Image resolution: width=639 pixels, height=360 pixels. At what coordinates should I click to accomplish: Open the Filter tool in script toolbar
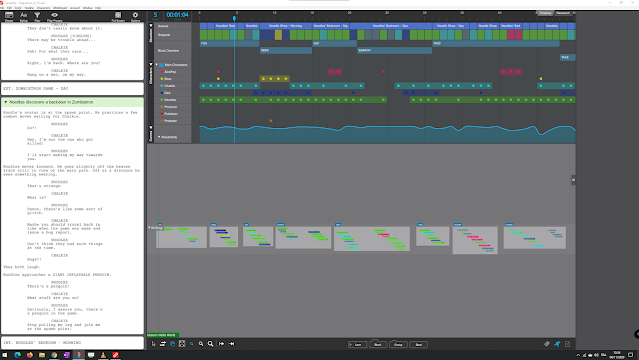(x=37, y=16)
